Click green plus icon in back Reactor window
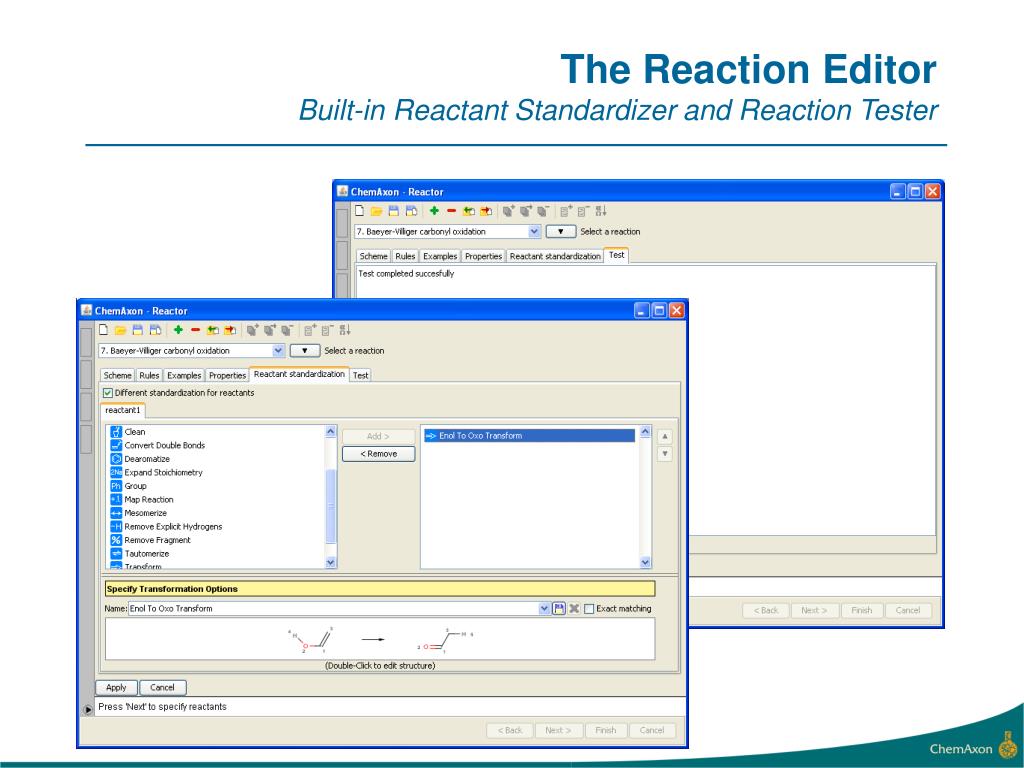The height and width of the screenshot is (768, 1024). 434,211
